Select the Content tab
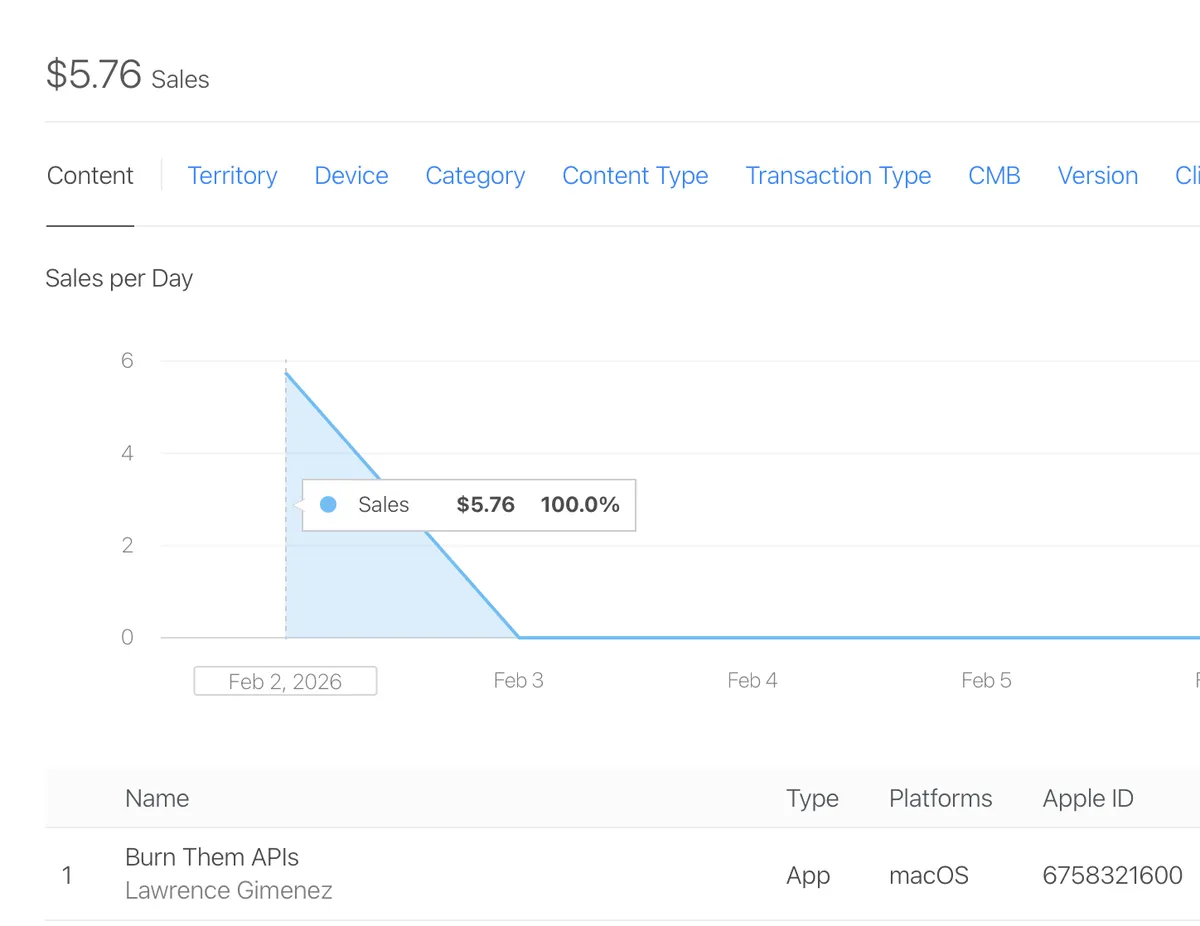 point(90,176)
